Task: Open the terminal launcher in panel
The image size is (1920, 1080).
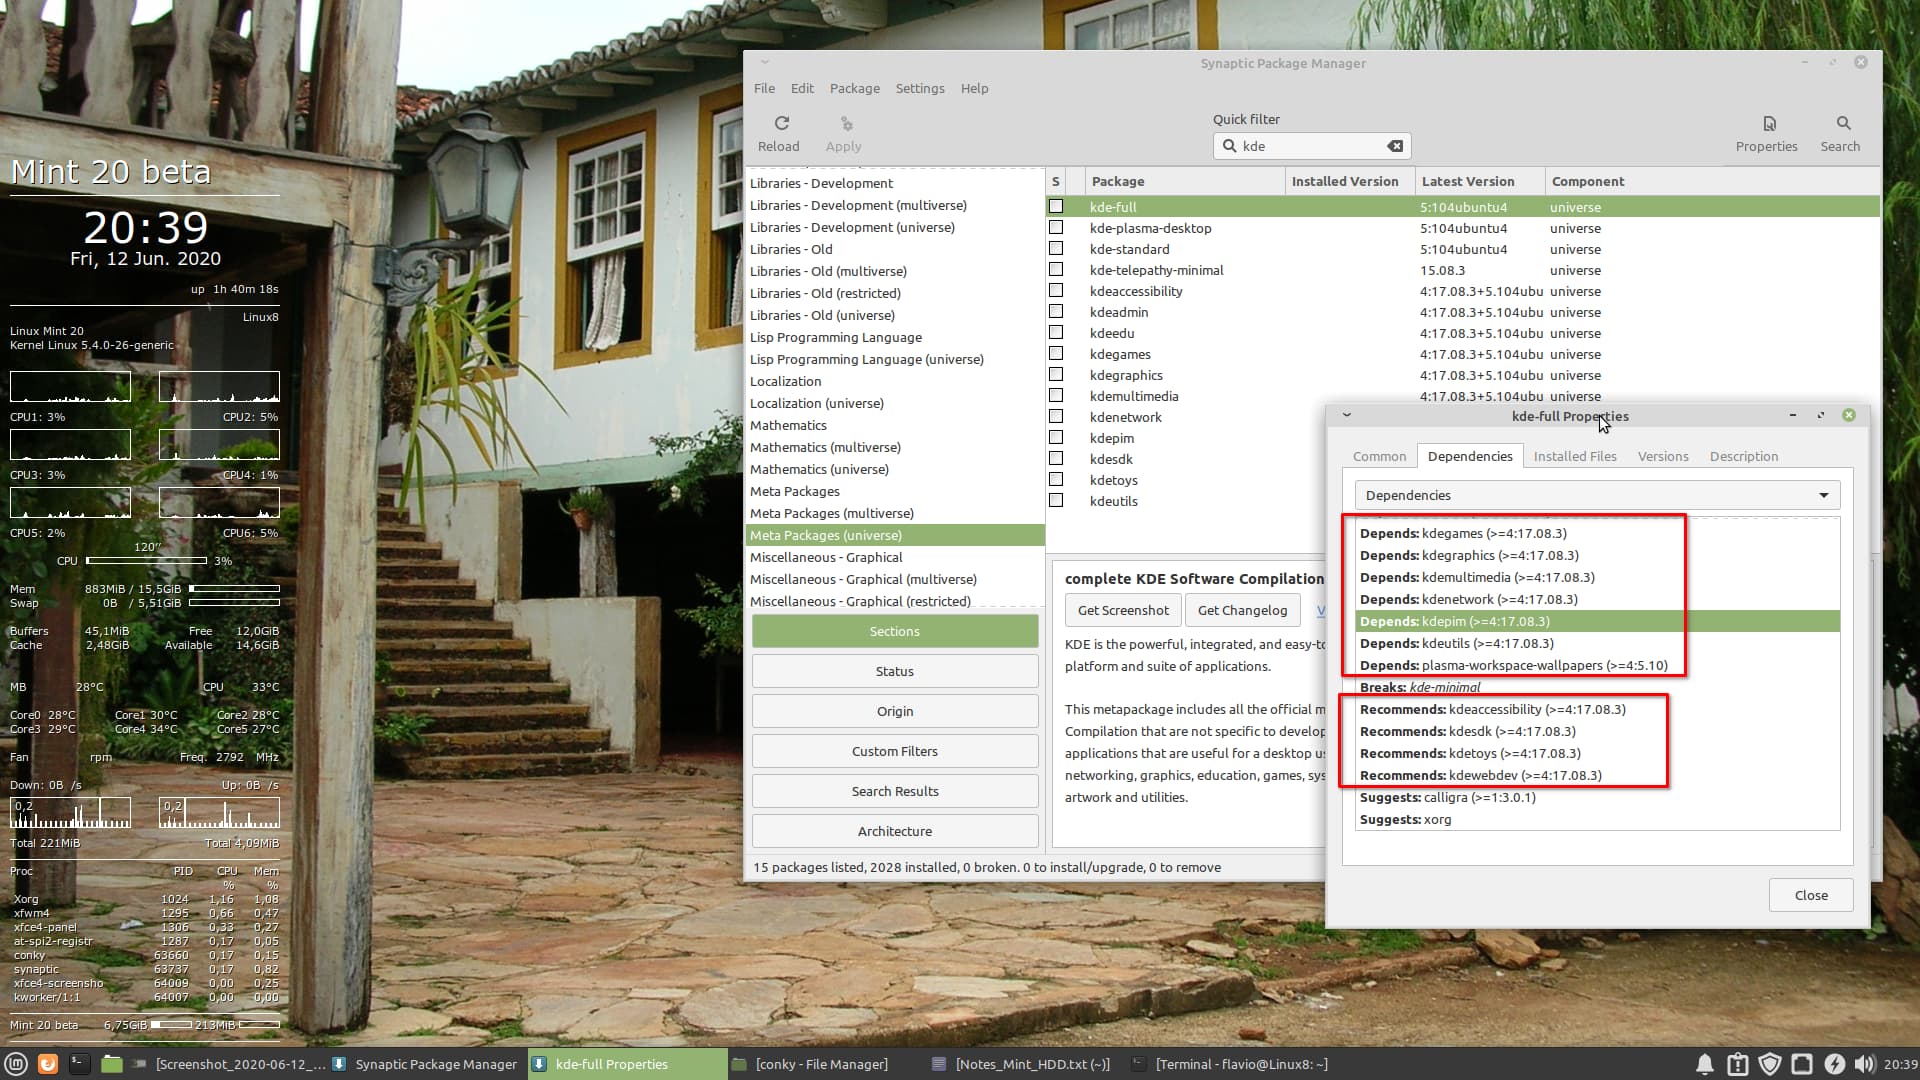Action: [x=80, y=1064]
